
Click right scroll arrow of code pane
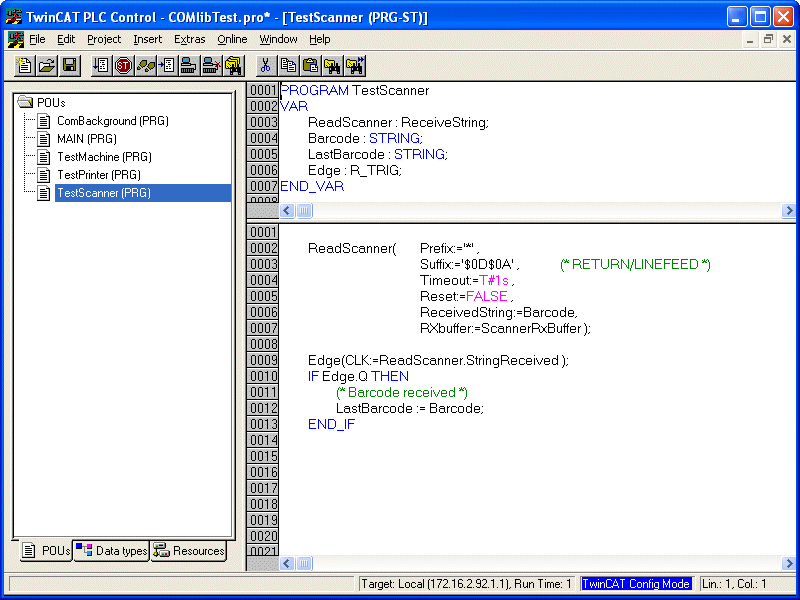click(789, 563)
